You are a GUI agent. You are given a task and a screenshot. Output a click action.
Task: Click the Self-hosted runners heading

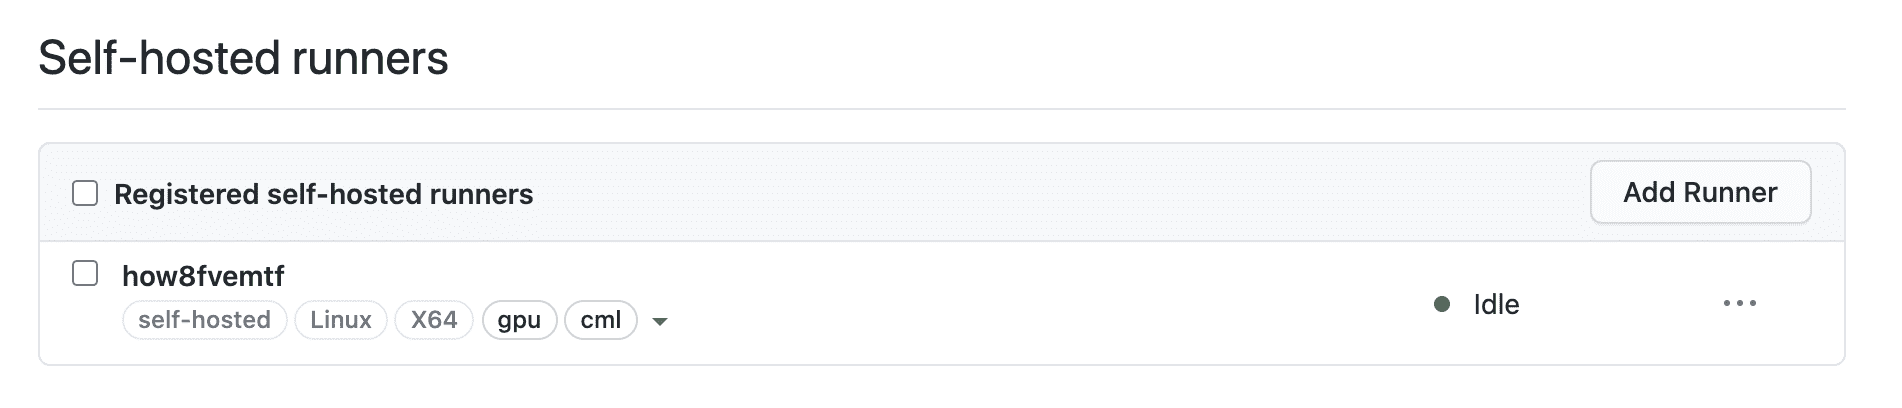pos(243,58)
